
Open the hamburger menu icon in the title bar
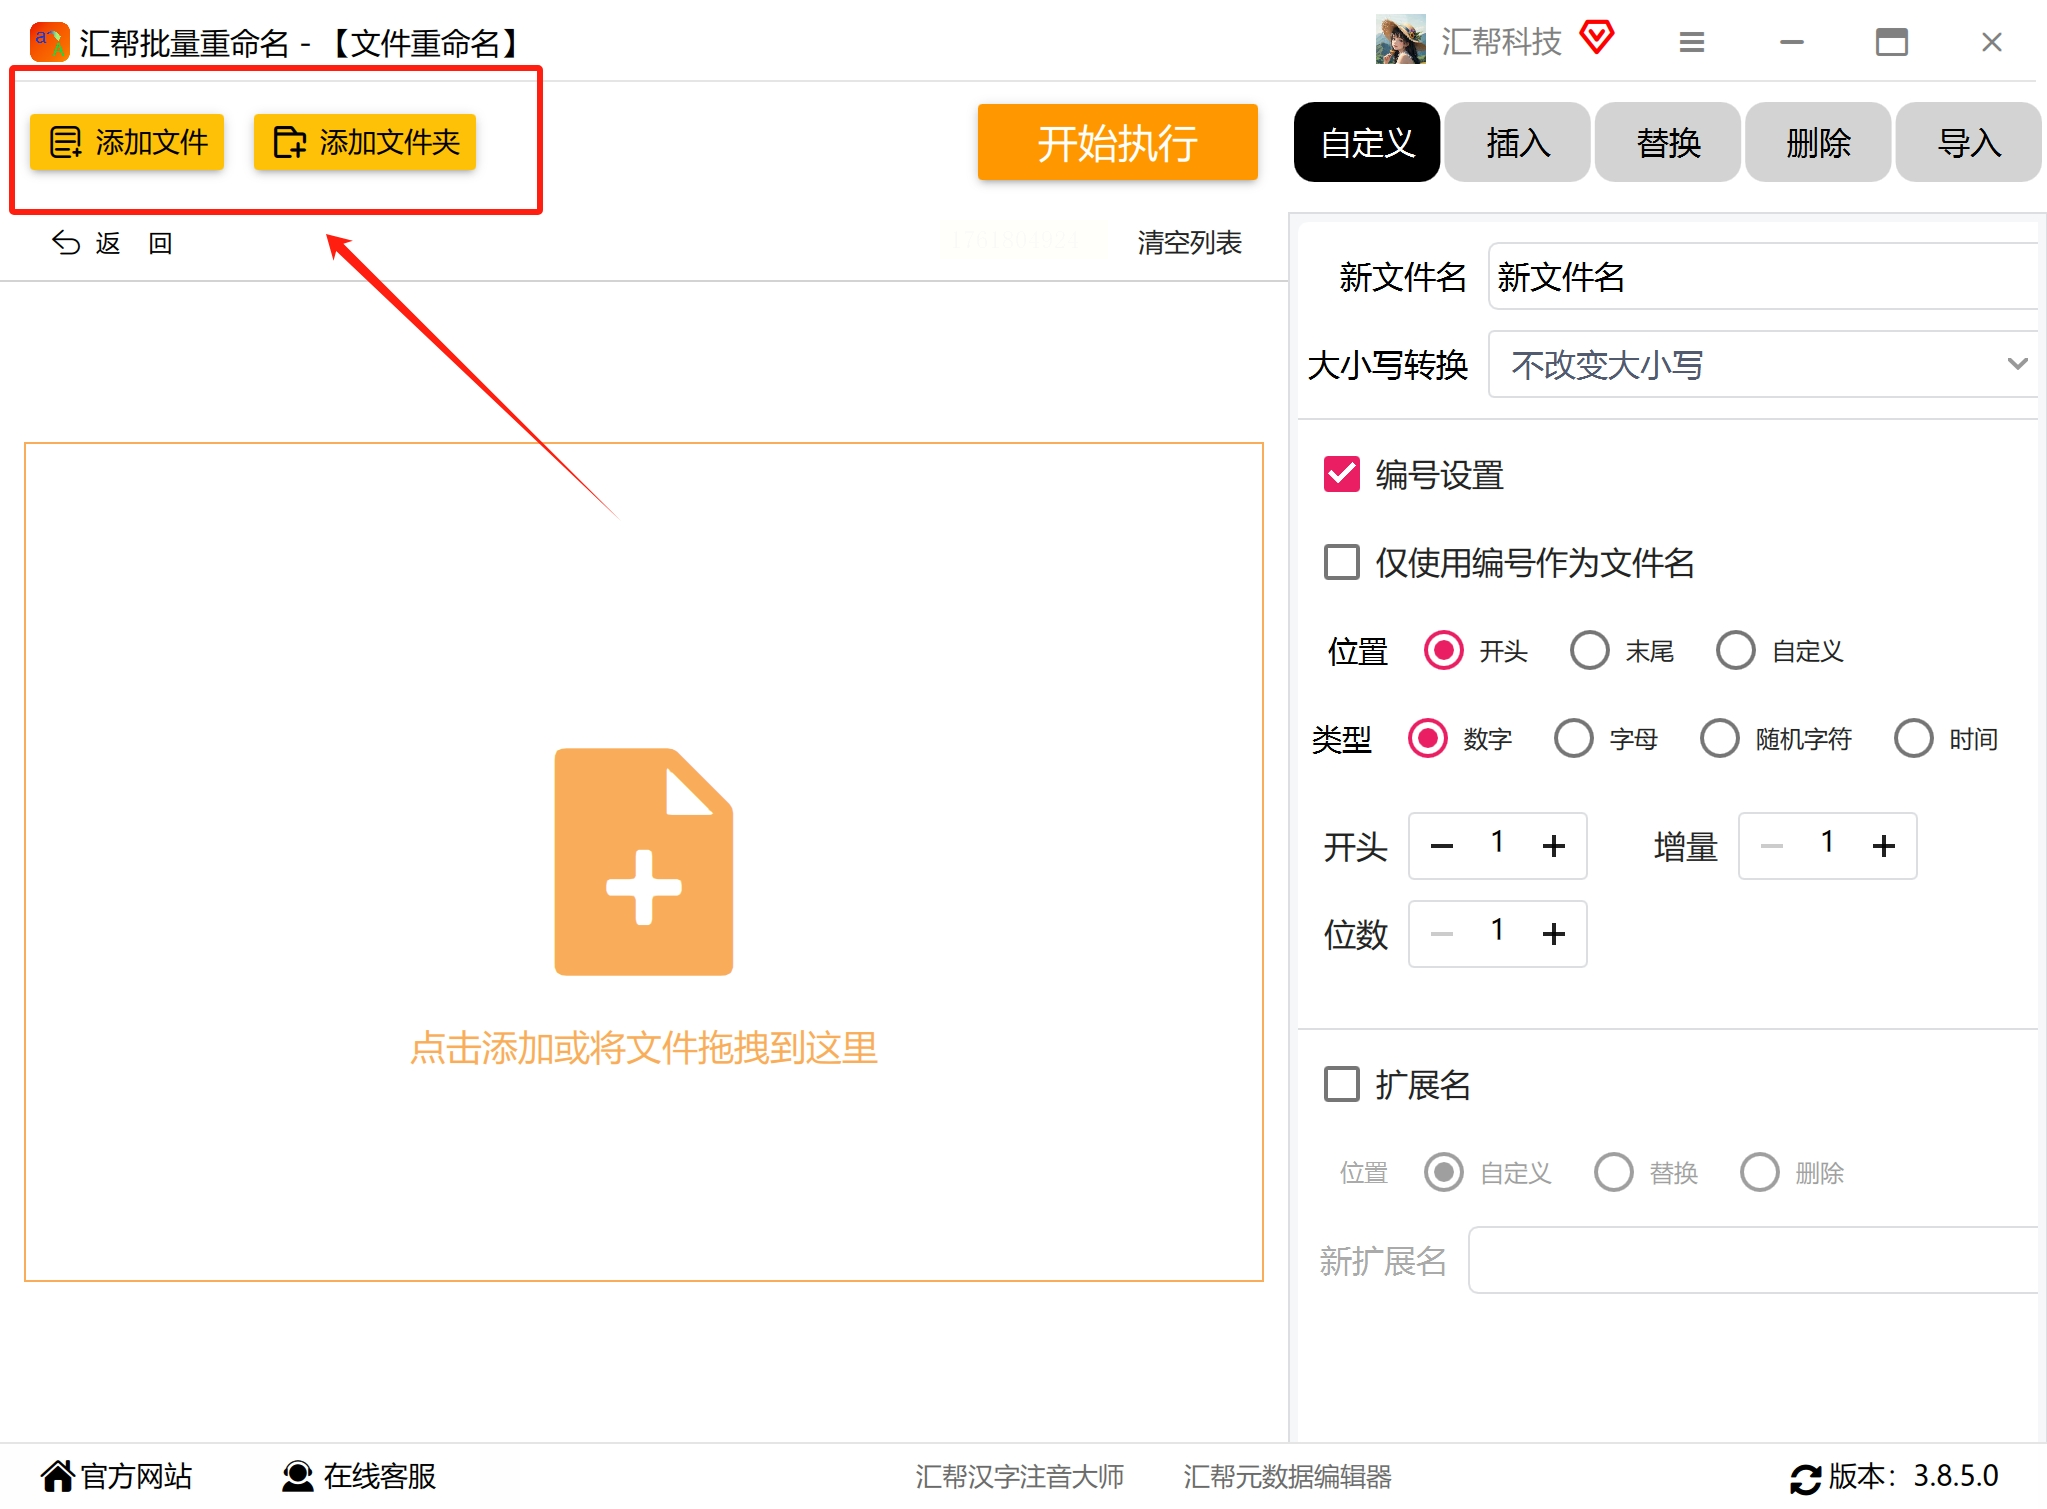[x=1691, y=42]
